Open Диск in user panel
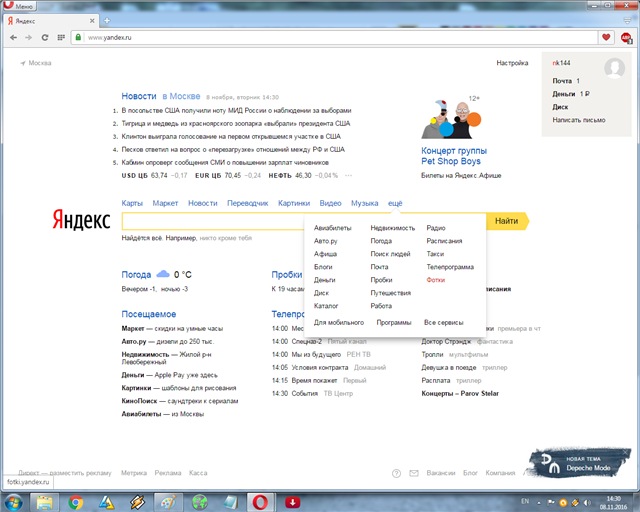Viewport: 640px width, 512px height. coord(560,107)
